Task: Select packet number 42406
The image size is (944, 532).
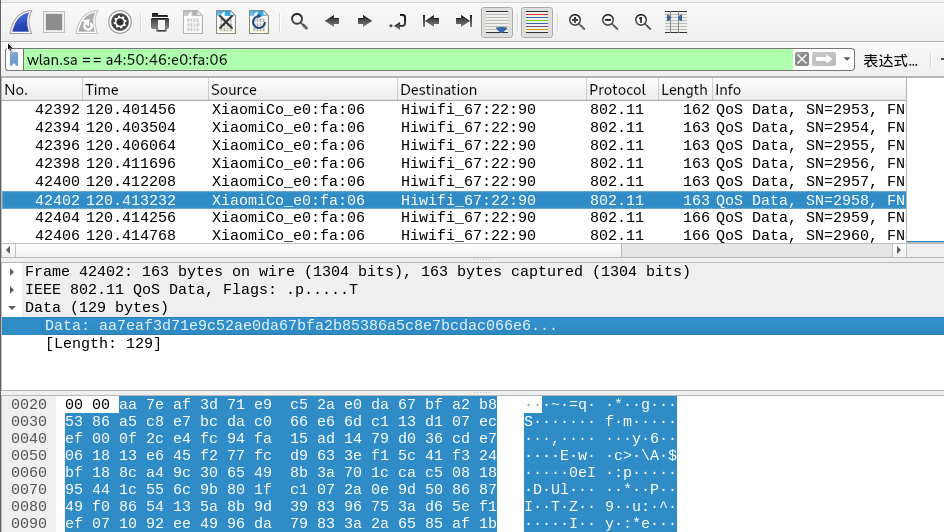Action: (454, 235)
